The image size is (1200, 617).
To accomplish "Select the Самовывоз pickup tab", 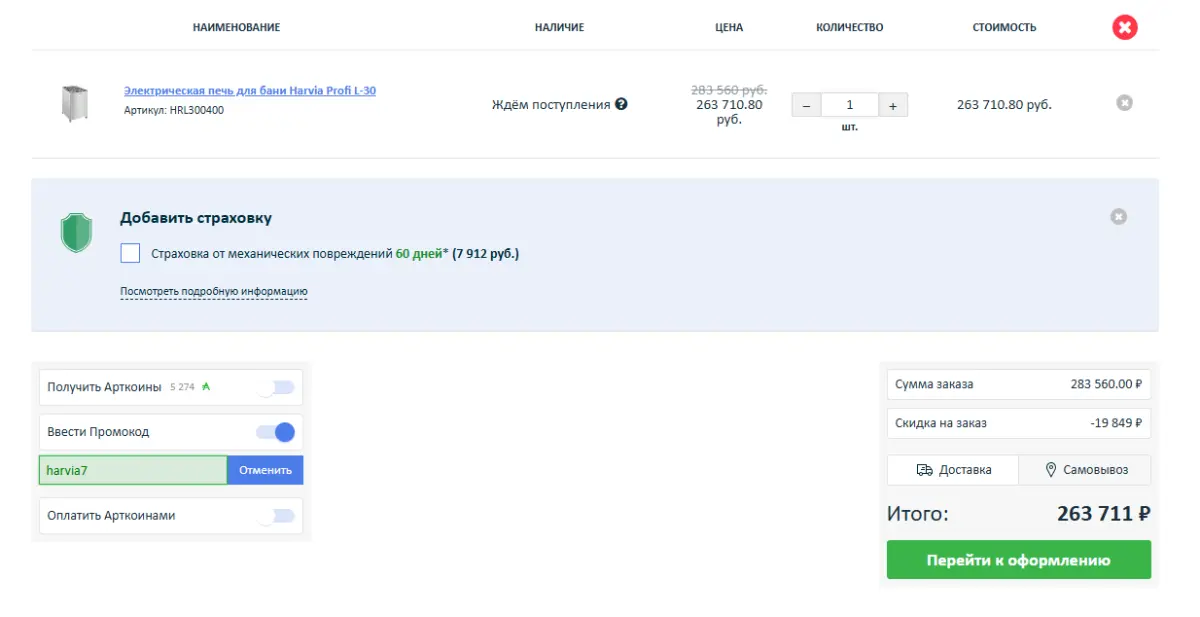I will [x=1085, y=470].
